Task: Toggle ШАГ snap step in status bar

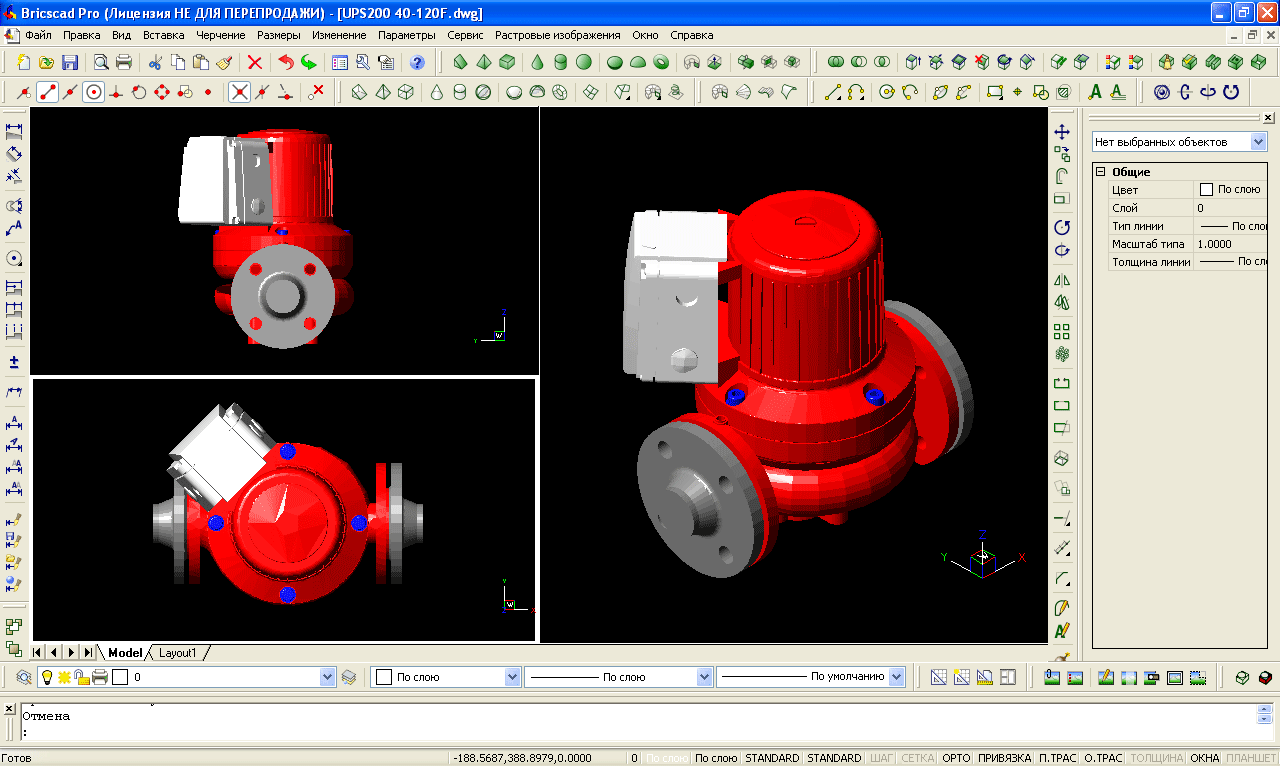Action: (881, 758)
